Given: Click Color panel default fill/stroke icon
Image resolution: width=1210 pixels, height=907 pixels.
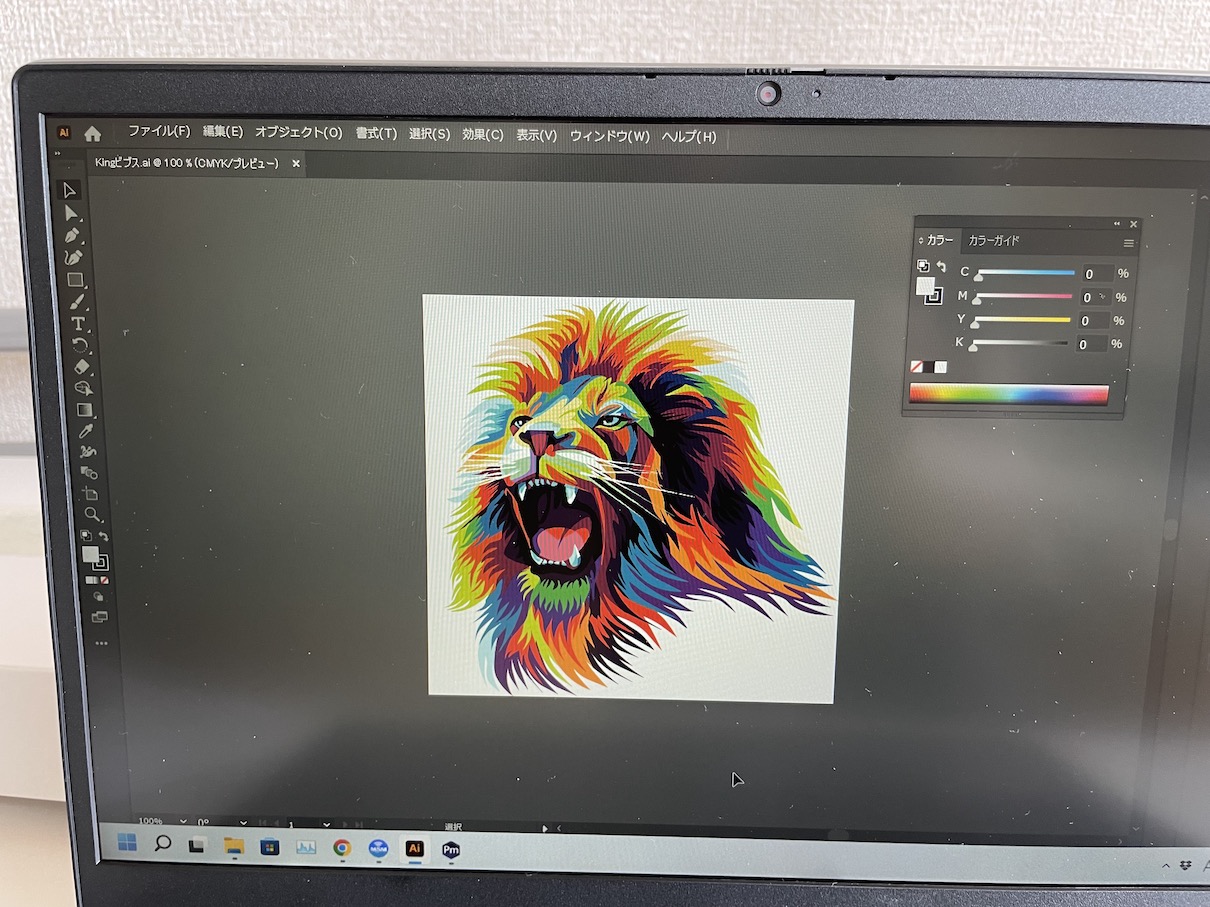Looking at the screenshot, I should [922, 266].
